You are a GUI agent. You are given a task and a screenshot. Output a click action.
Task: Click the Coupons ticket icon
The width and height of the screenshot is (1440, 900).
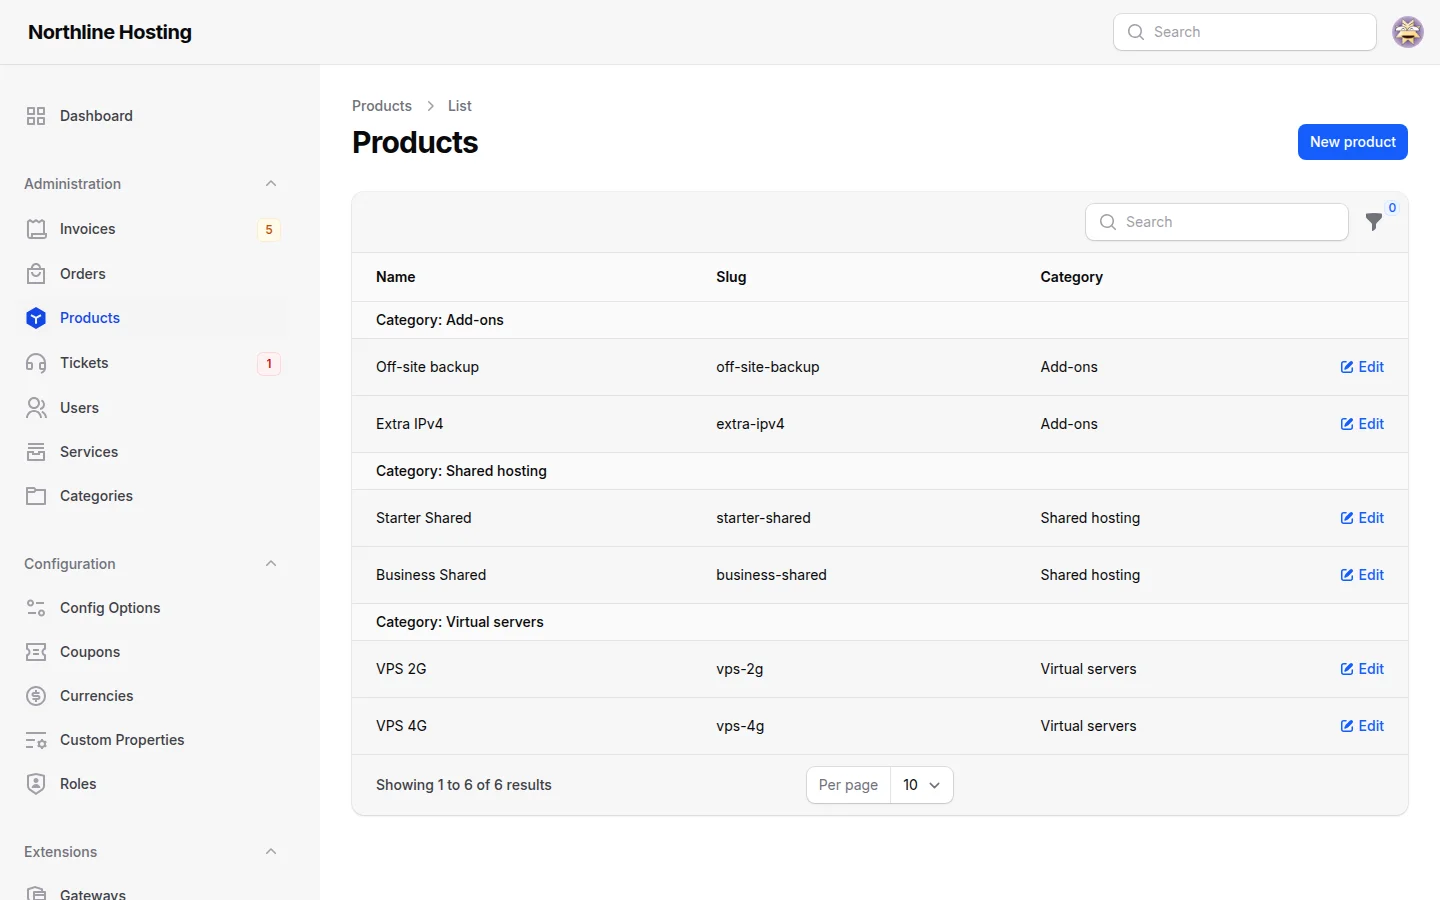(36, 652)
